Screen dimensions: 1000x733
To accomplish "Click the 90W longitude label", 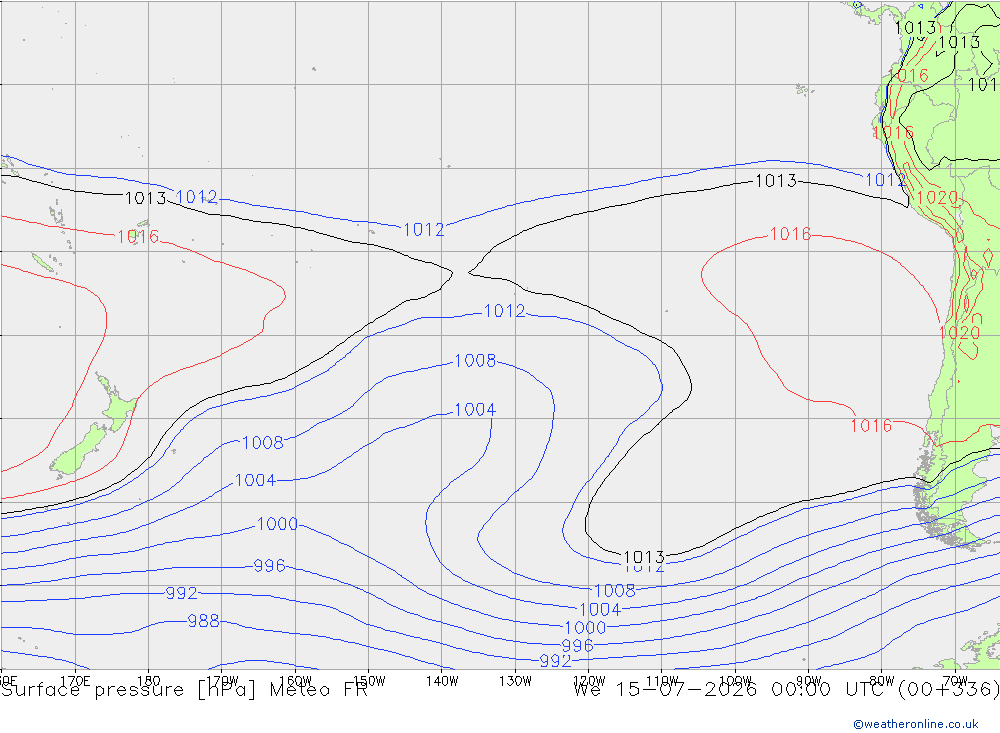I will coord(809,681).
